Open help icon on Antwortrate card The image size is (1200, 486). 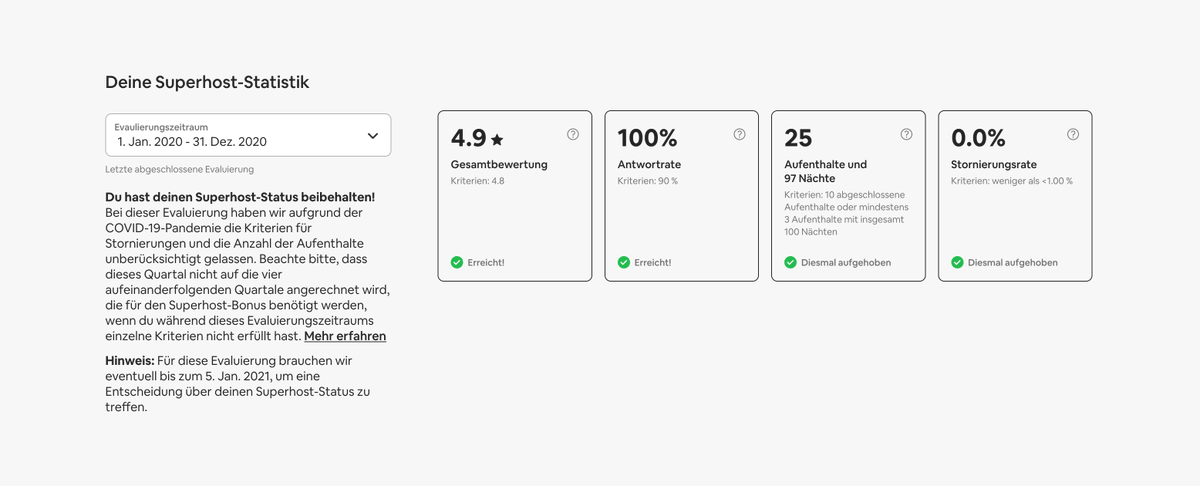(740, 134)
